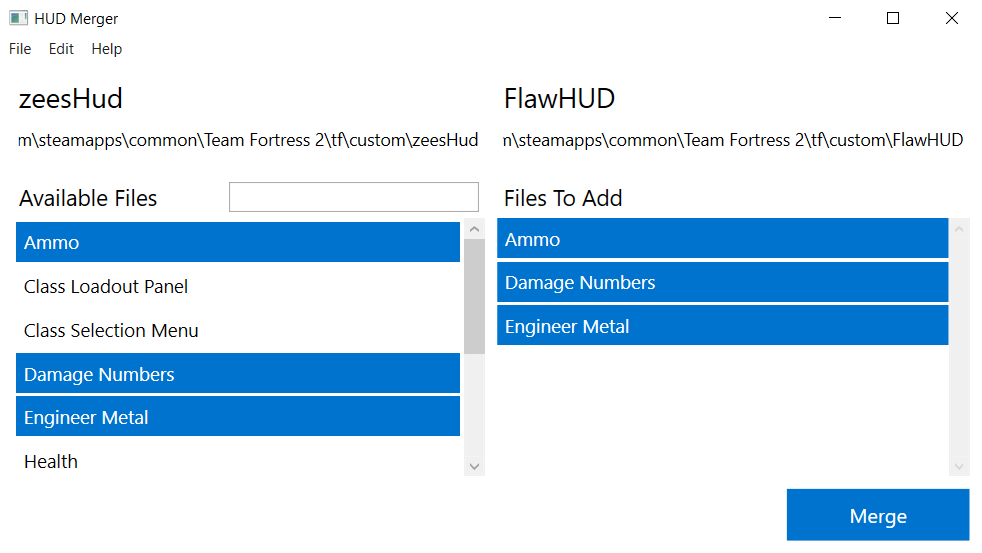Screen dimensions: 982x553
Task: Maximize the HUD Merger window
Action: pyautogui.click(x=893, y=18)
